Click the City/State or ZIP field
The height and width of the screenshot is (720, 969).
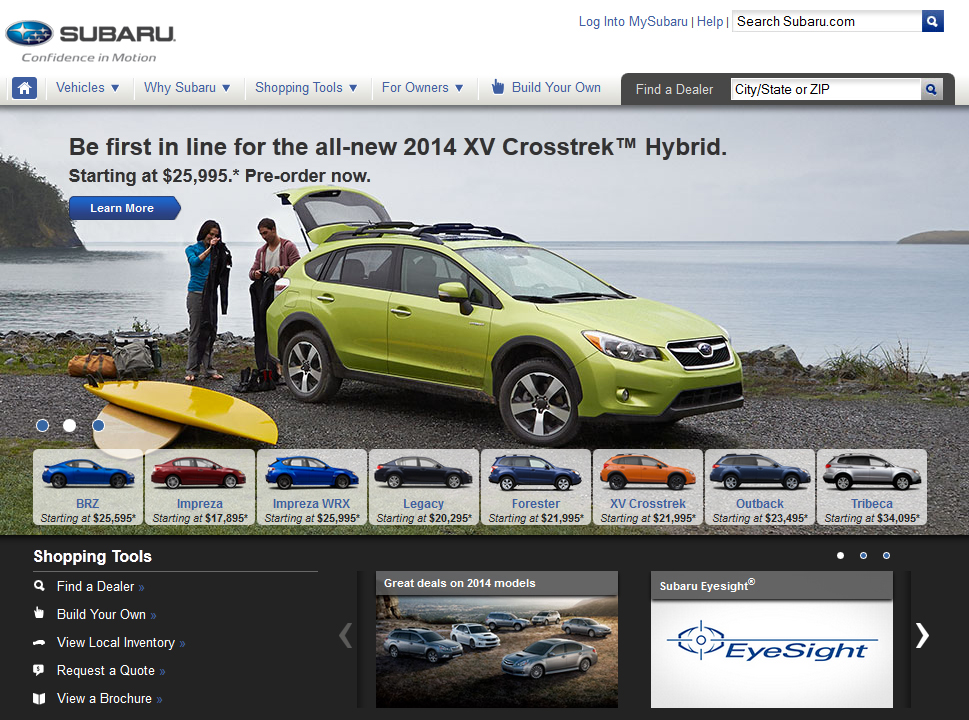pyautogui.click(x=824, y=89)
